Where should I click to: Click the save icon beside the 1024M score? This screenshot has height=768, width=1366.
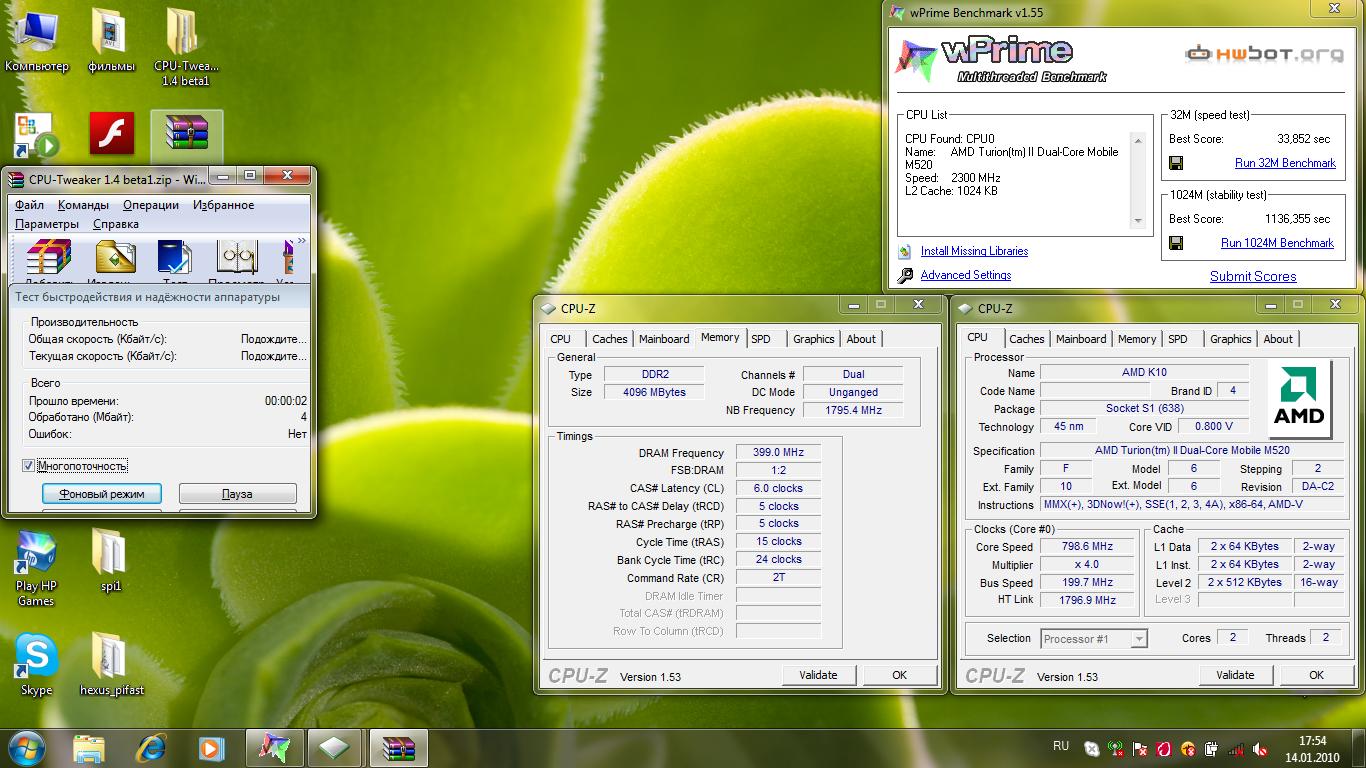pos(1176,243)
